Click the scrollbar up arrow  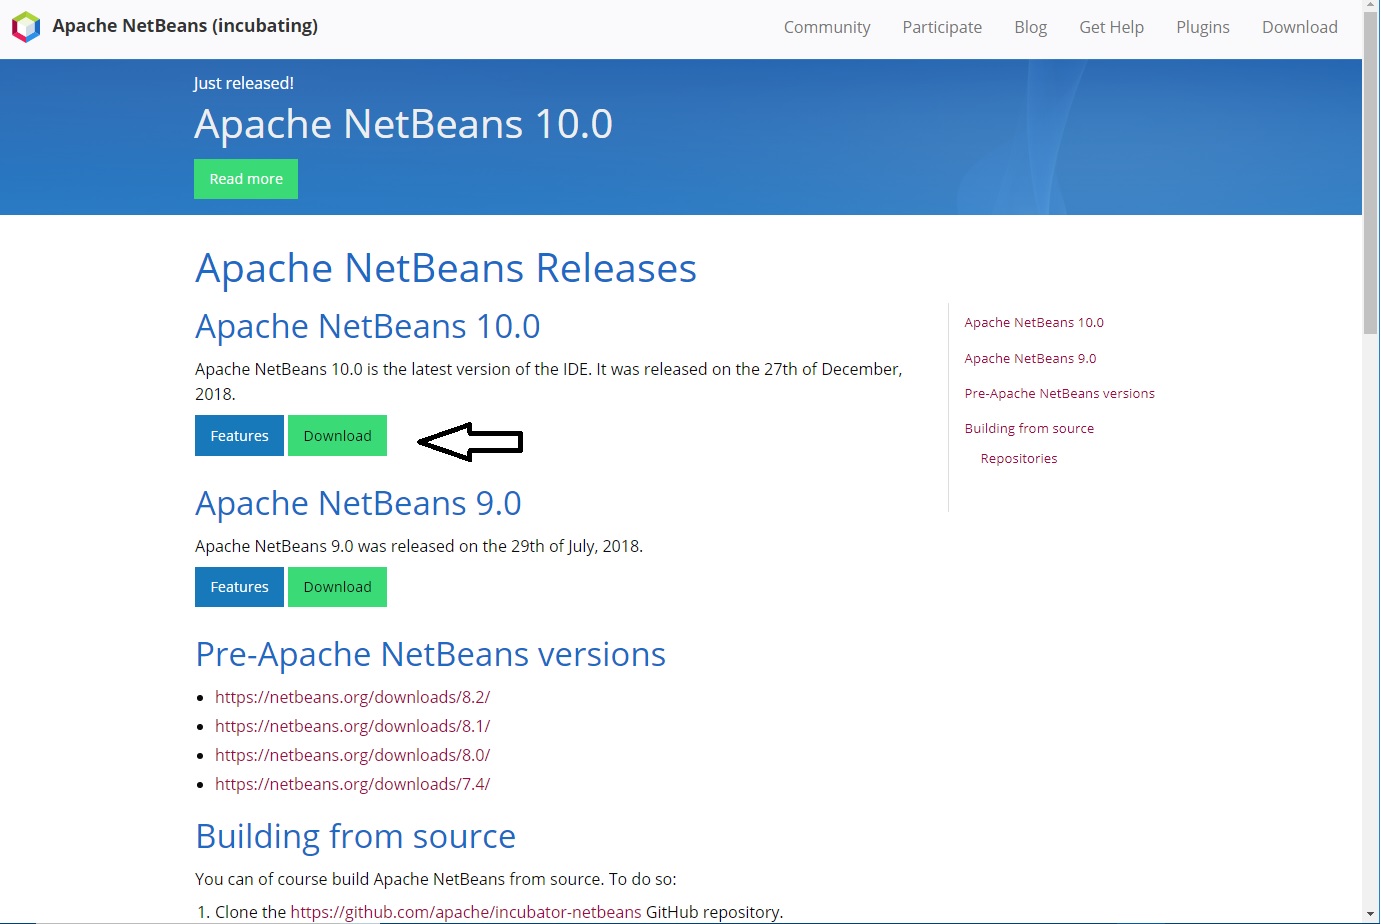[x=1371, y=7]
